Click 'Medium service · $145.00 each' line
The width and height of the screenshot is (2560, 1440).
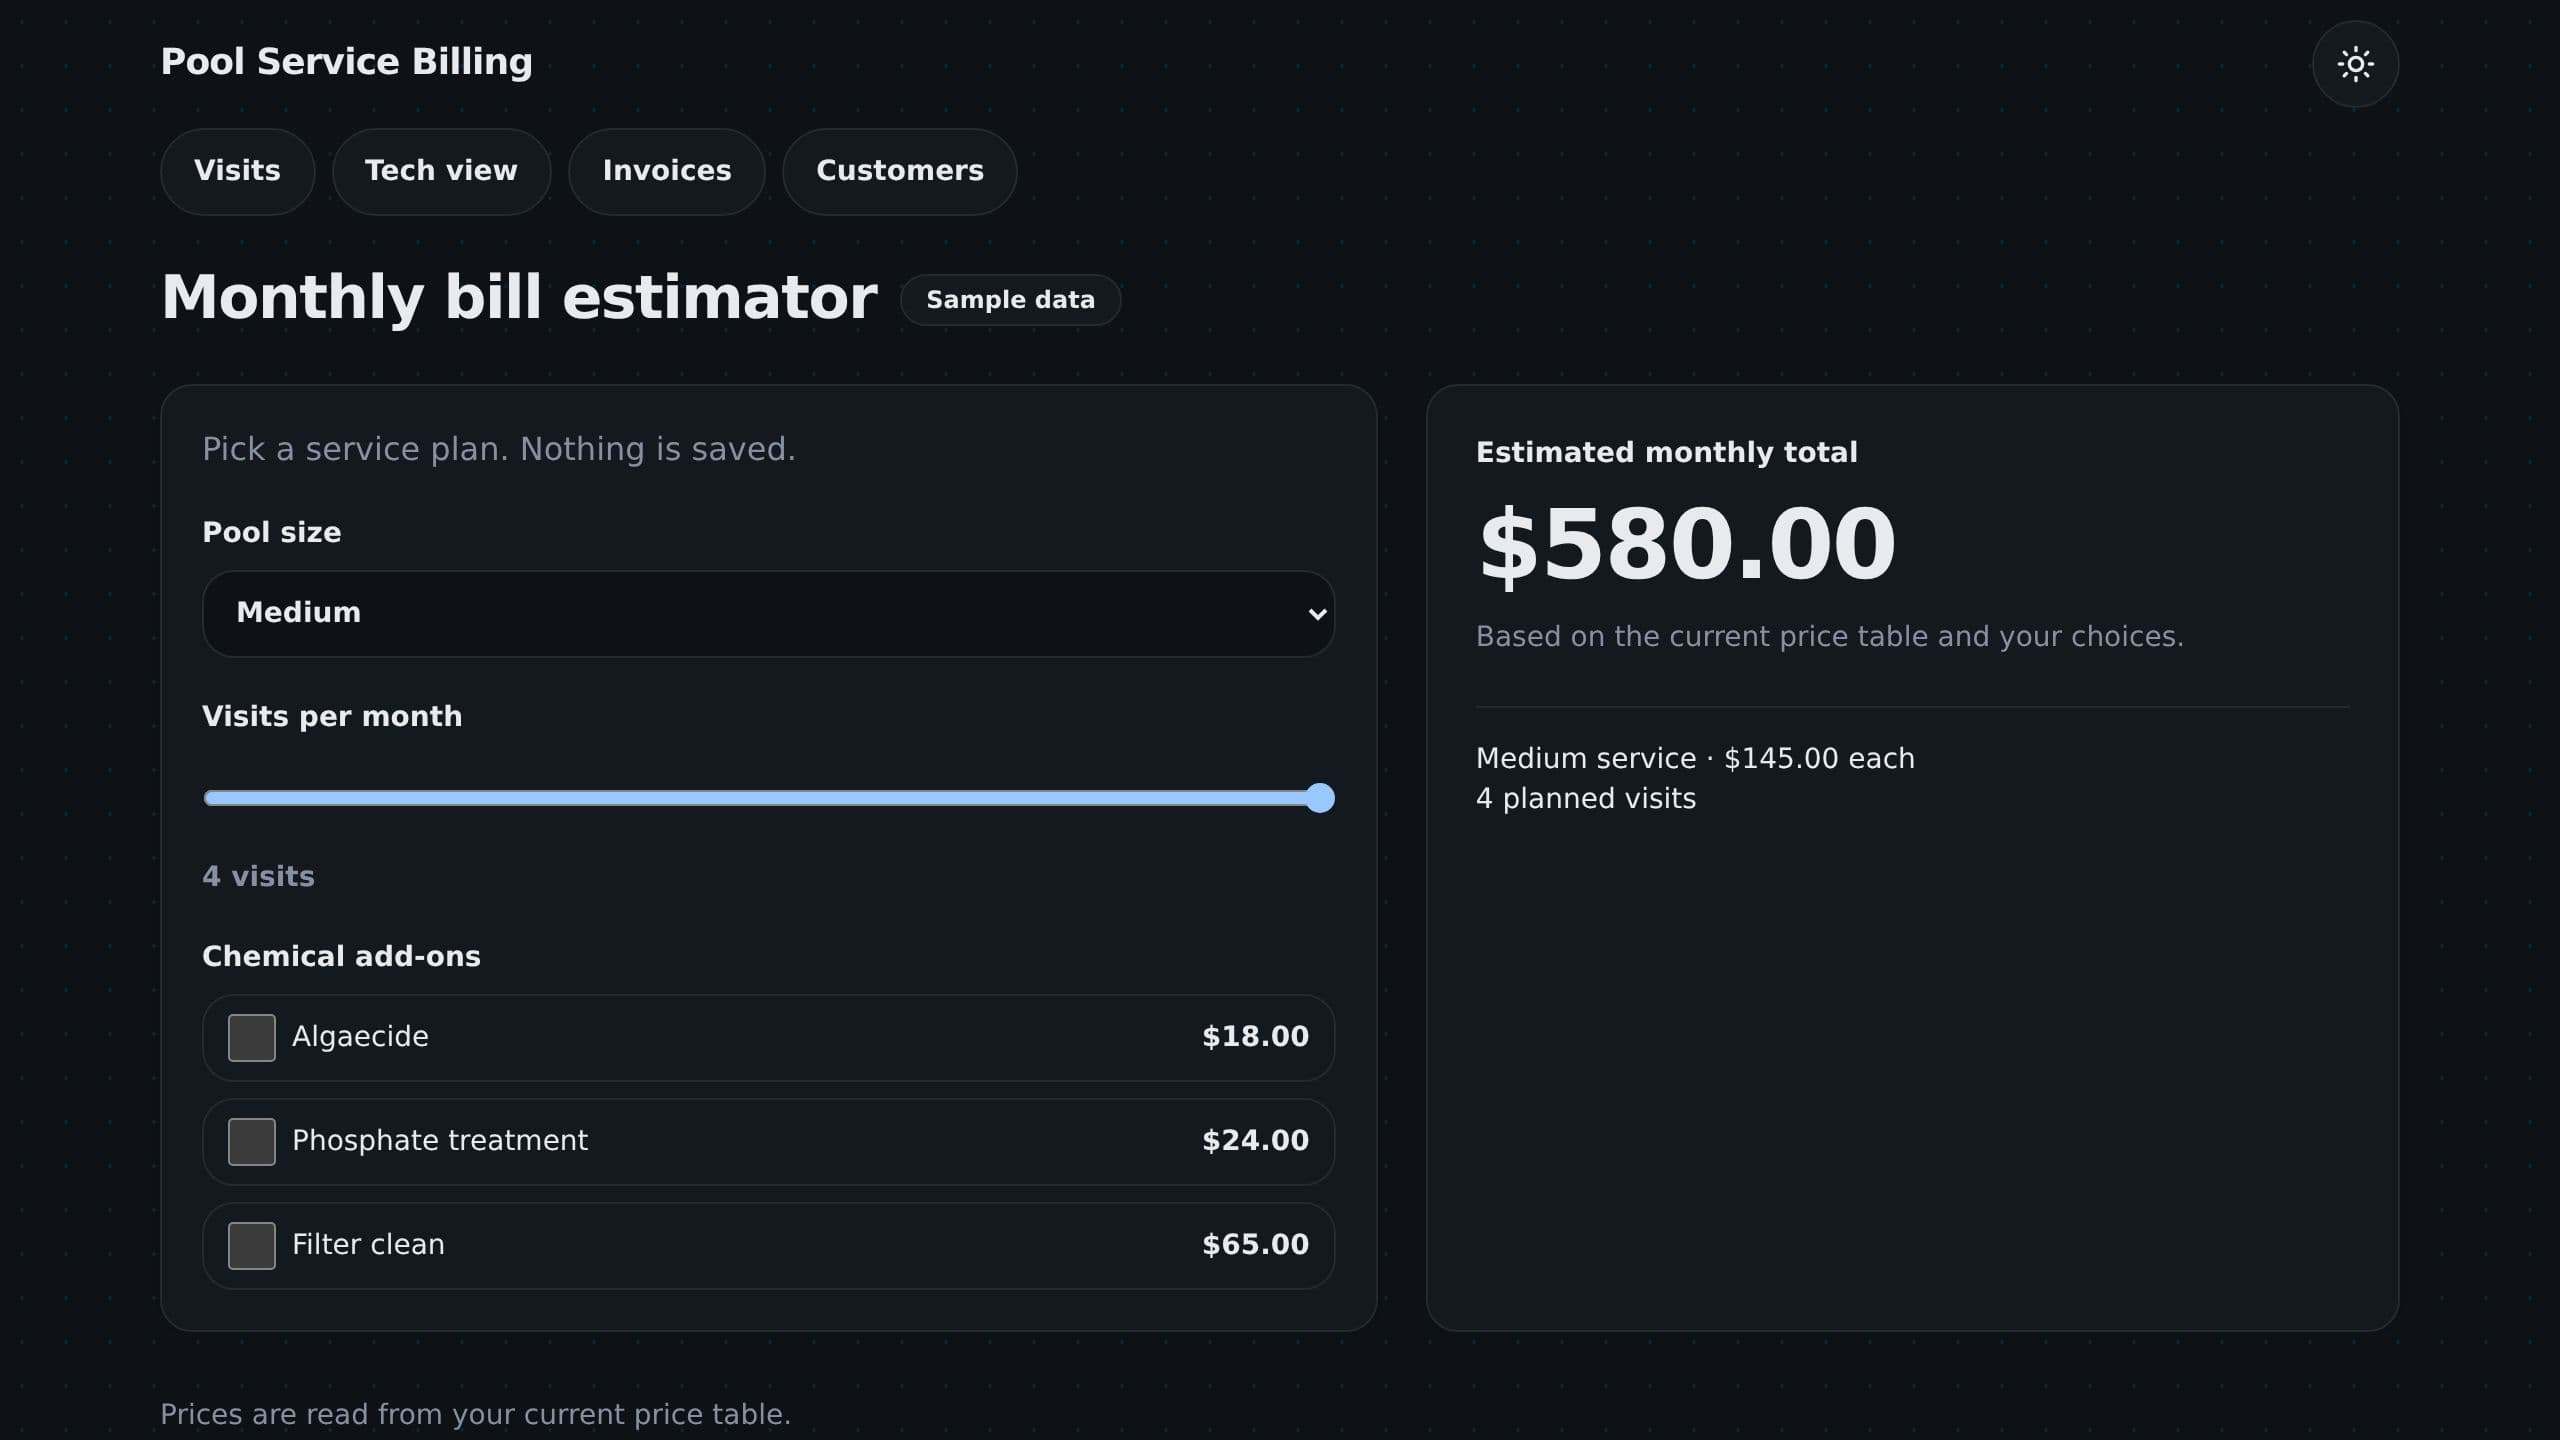pos(1695,759)
